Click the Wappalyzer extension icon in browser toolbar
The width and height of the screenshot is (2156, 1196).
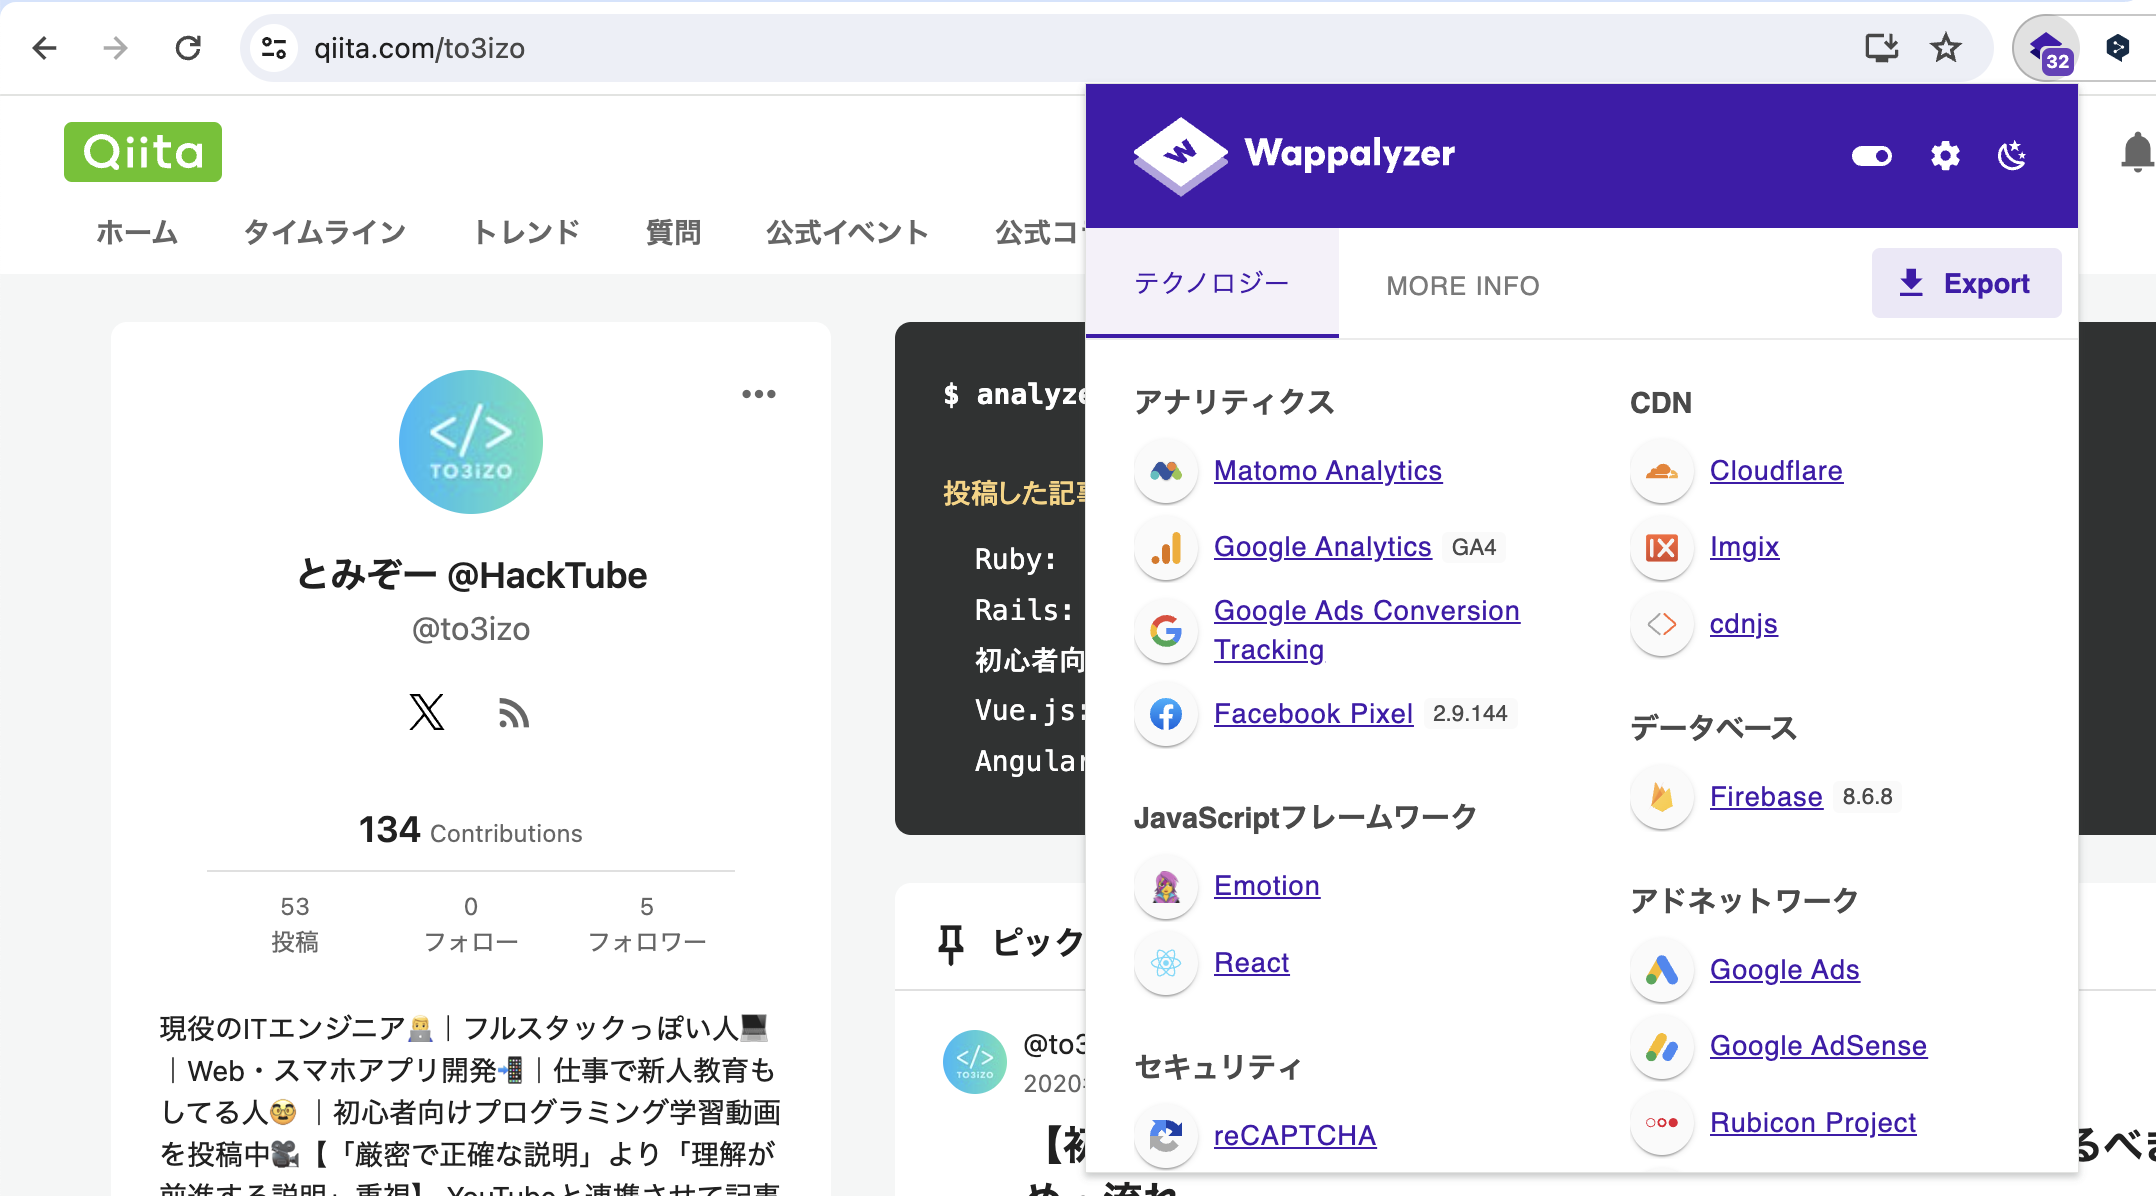pos(2045,47)
